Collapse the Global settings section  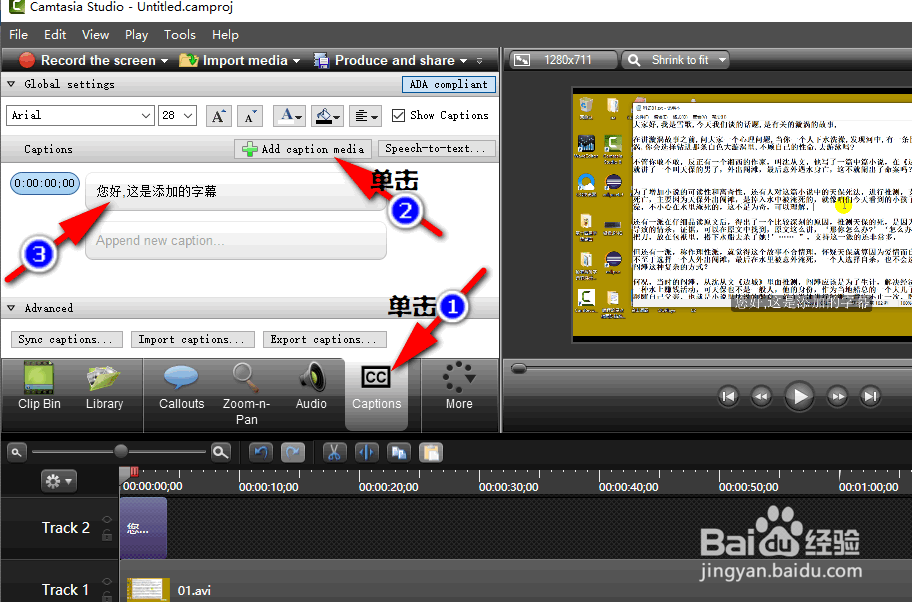(x=11, y=84)
